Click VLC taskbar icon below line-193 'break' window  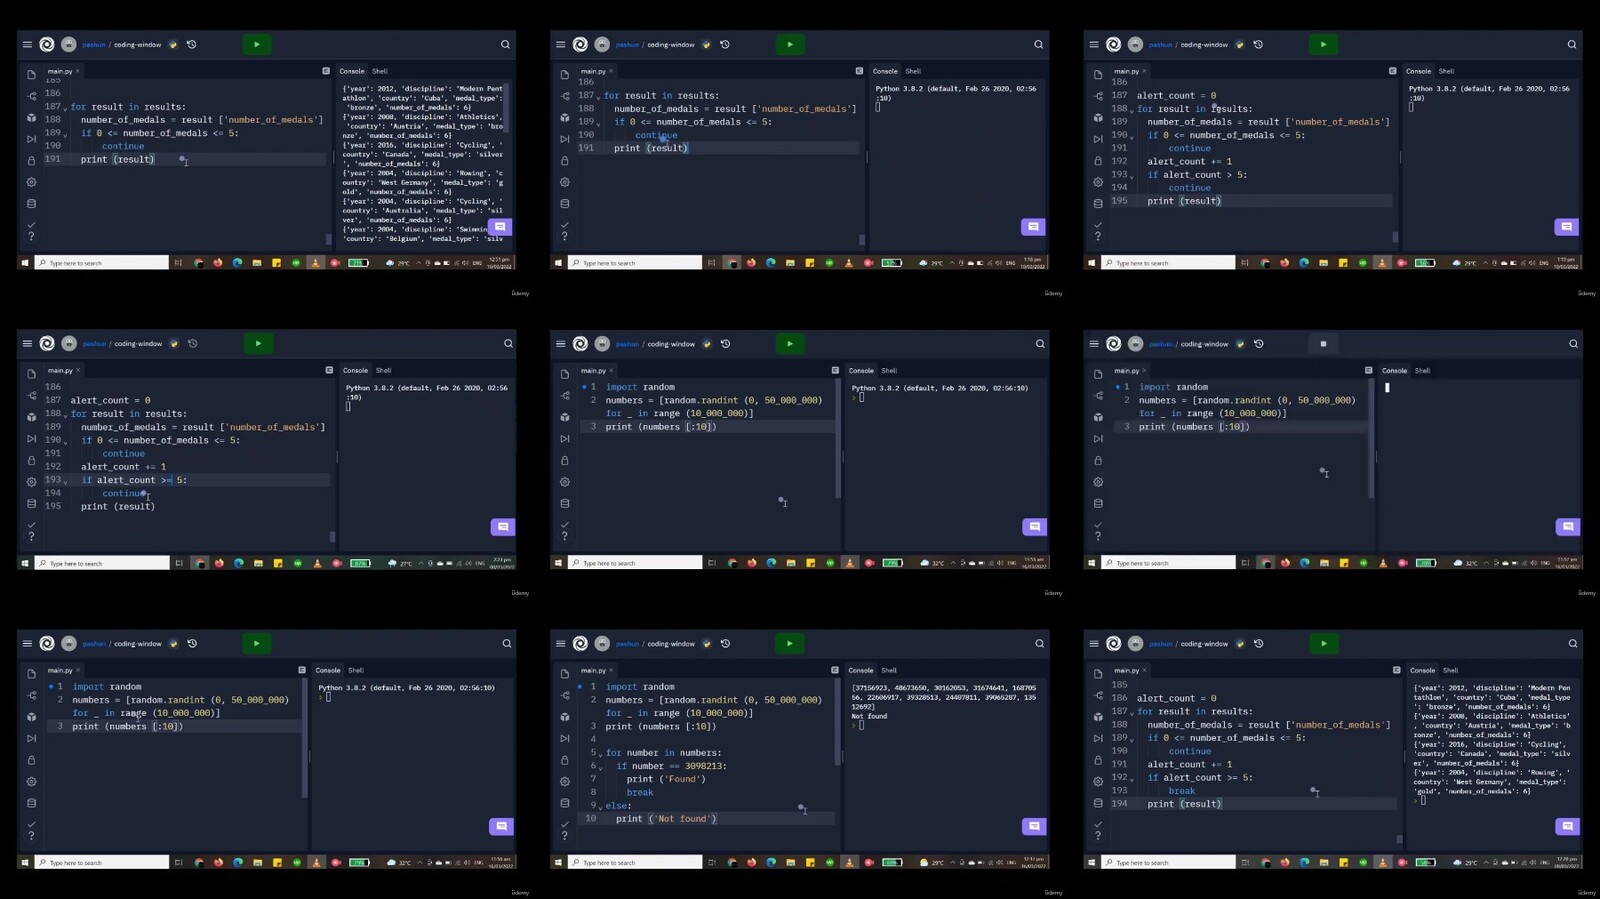(x=1382, y=862)
